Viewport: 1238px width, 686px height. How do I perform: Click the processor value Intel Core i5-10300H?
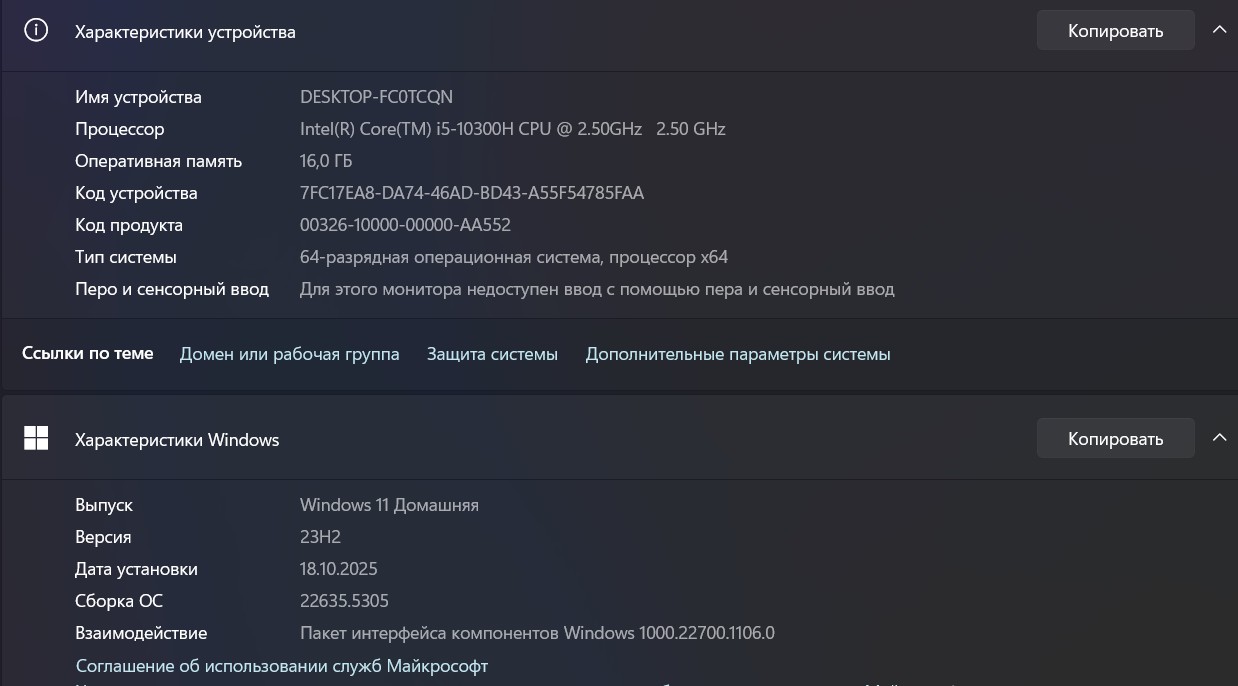click(x=513, y=129)
